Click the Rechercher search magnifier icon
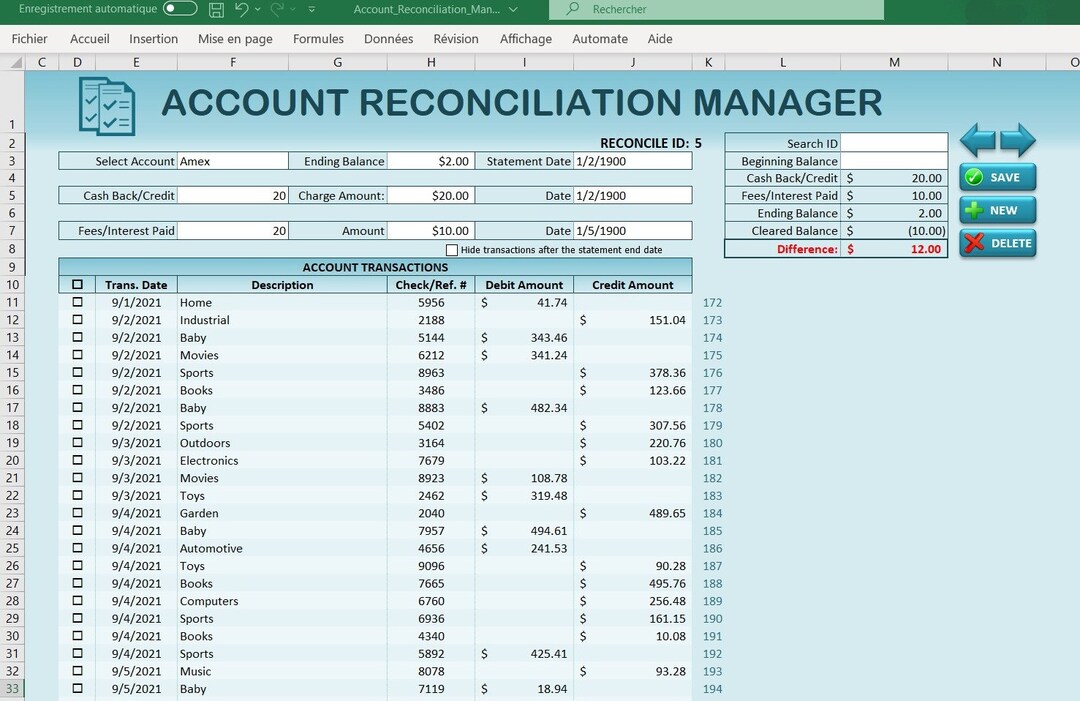The image size is (1080, 701). pos(573,9)
